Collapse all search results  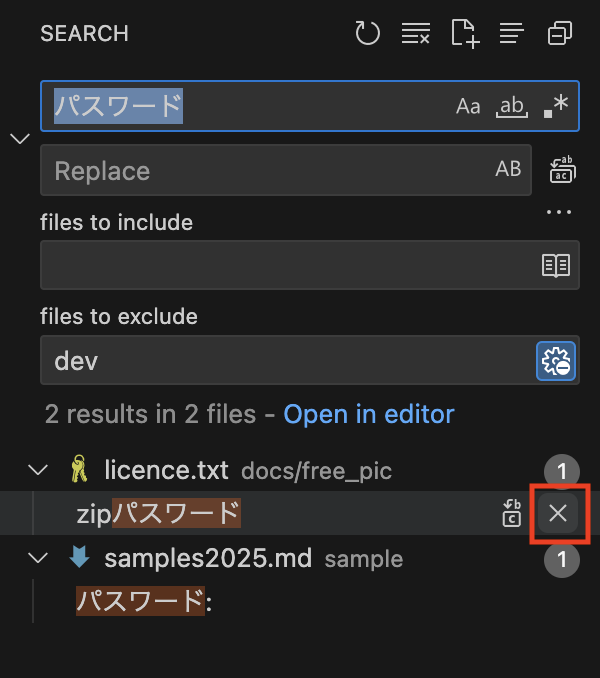(560, 33)
